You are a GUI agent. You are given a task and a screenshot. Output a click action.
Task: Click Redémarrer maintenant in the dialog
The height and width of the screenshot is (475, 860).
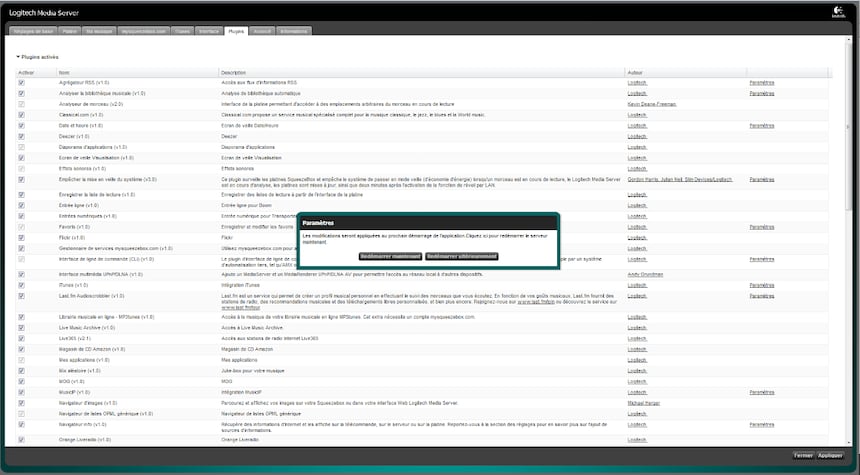pyautogui.click(x=391, y=256)
